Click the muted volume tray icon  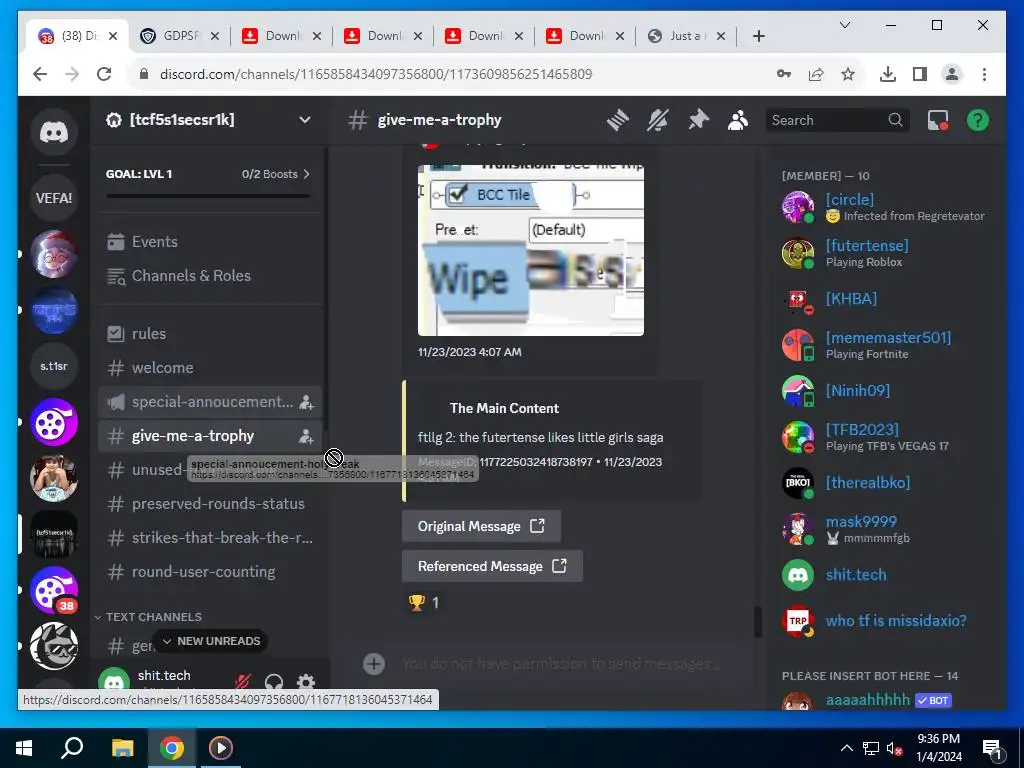894,748
